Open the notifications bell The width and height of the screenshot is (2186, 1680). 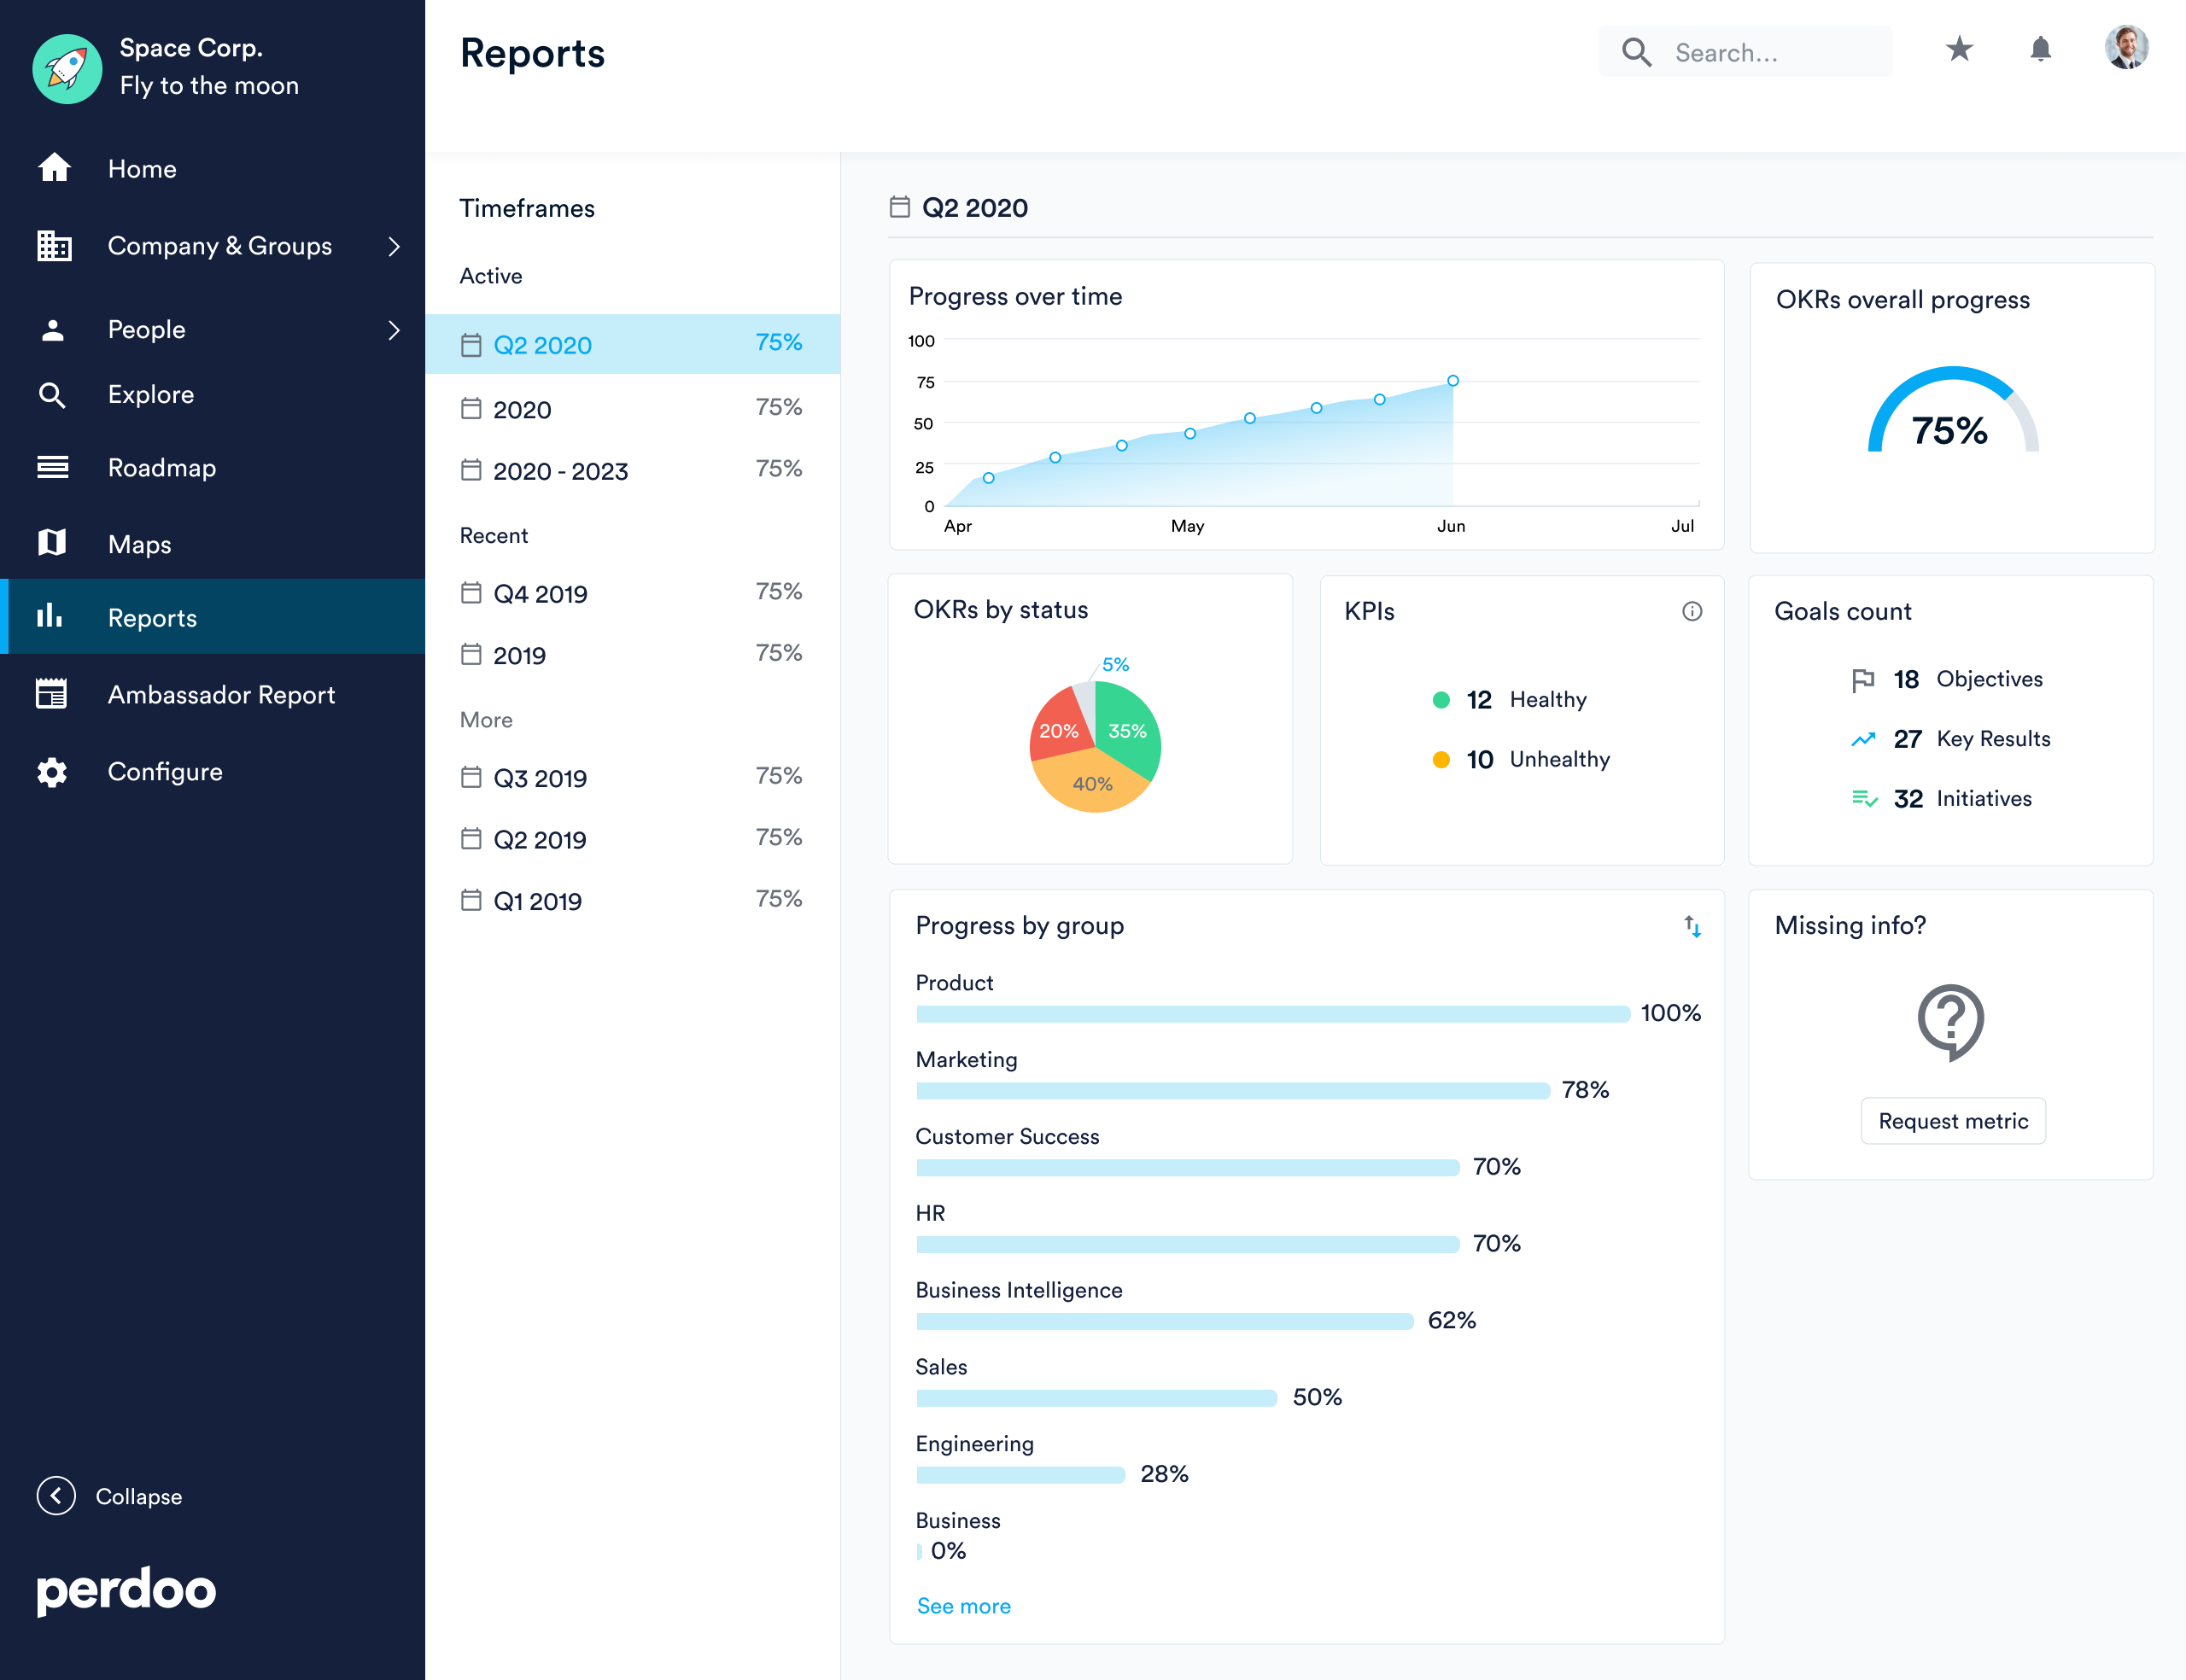(x=2040, y=49)
